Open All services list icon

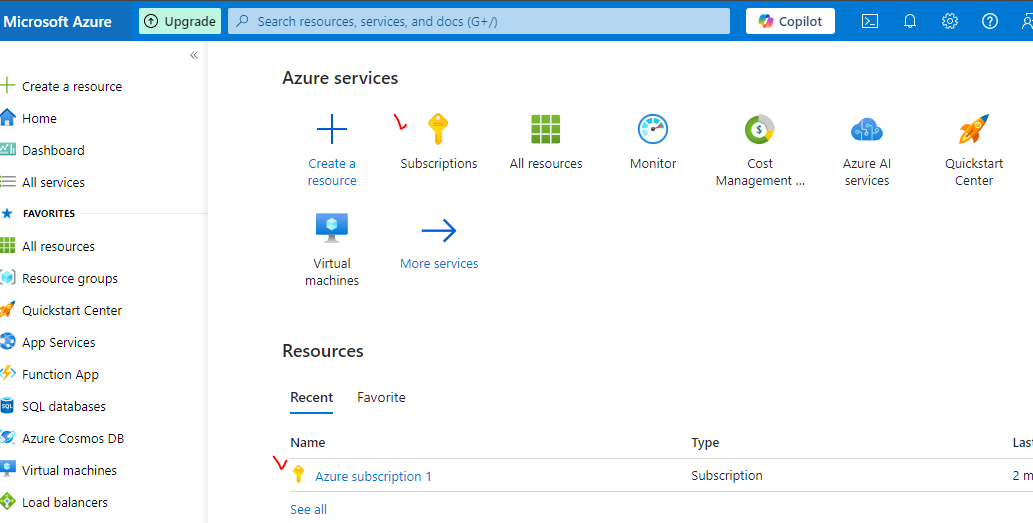pos(7,182)
